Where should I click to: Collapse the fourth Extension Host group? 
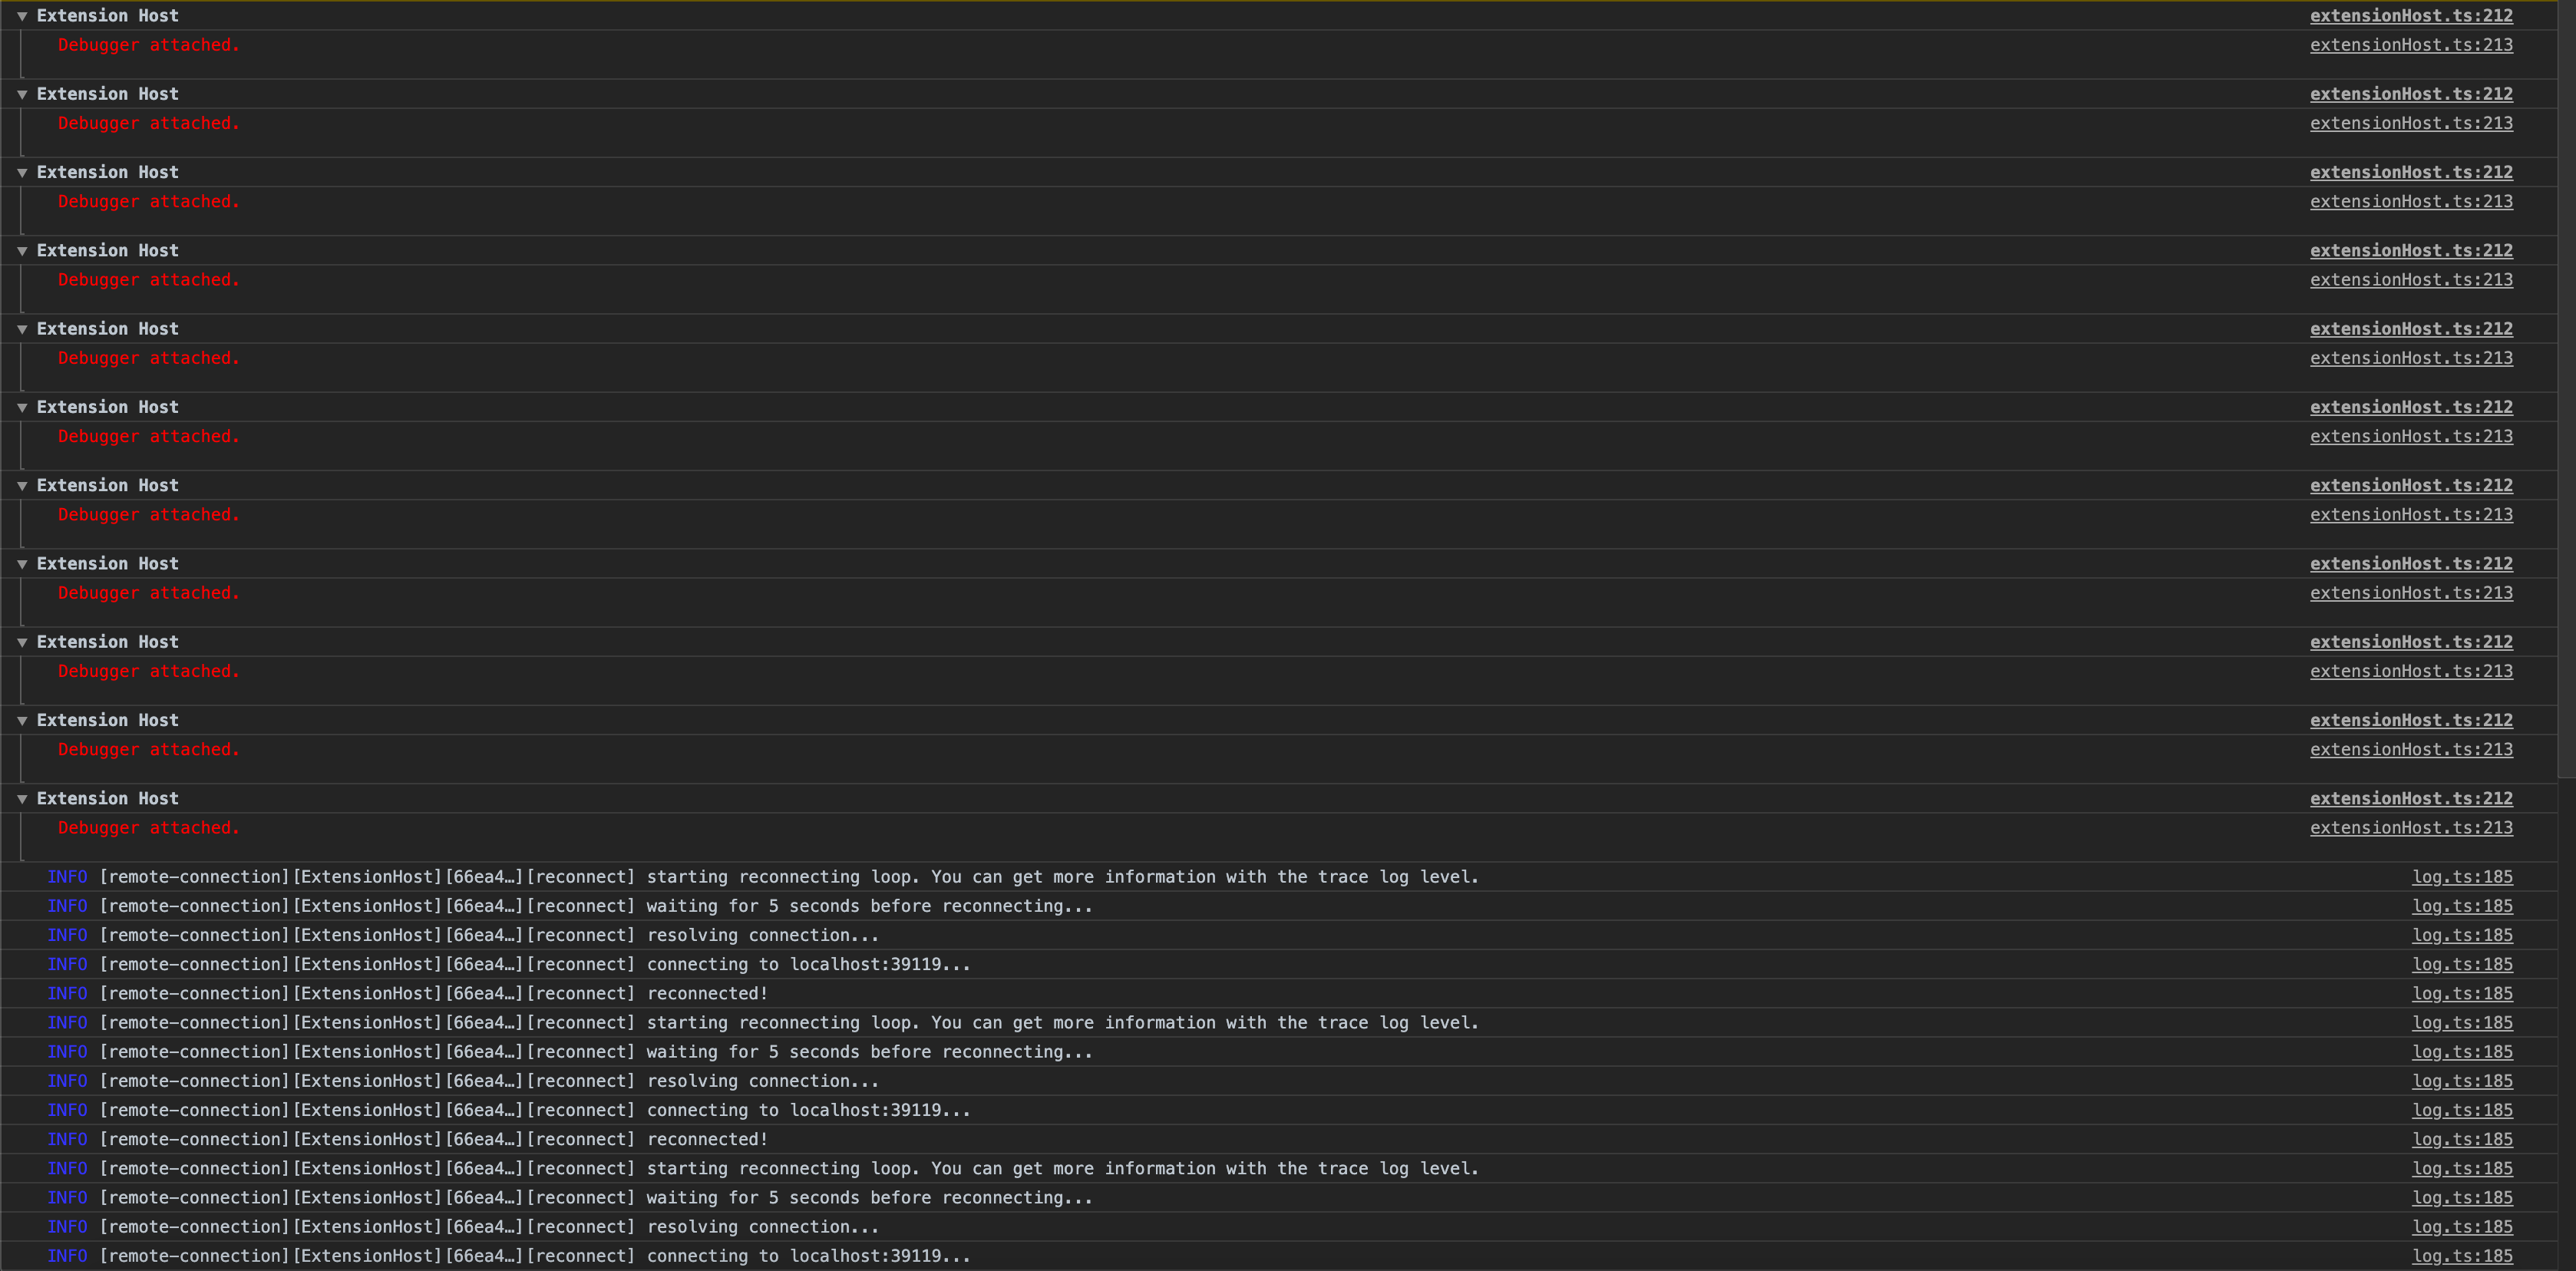click(x=21, y=250)
